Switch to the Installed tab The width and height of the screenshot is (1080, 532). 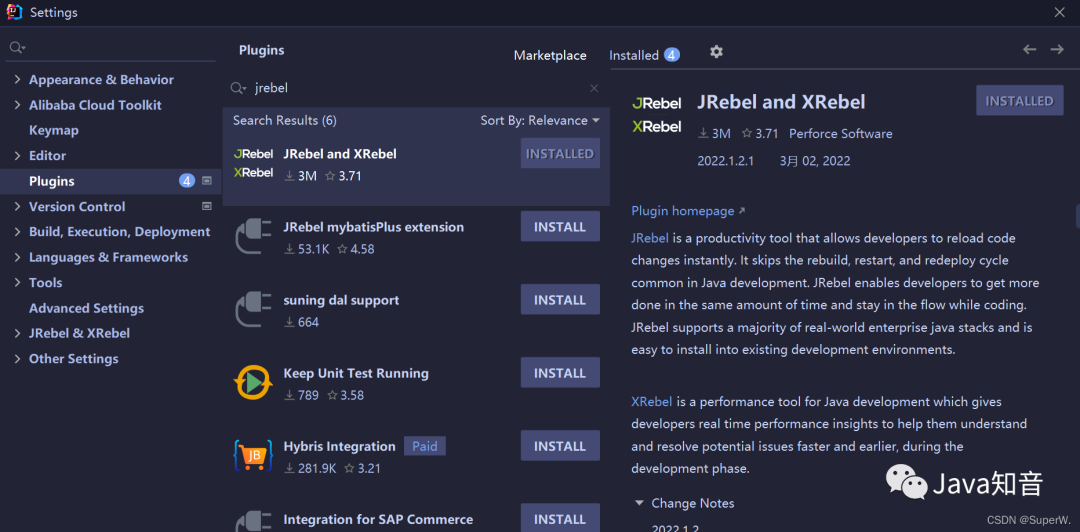point(634,56)
